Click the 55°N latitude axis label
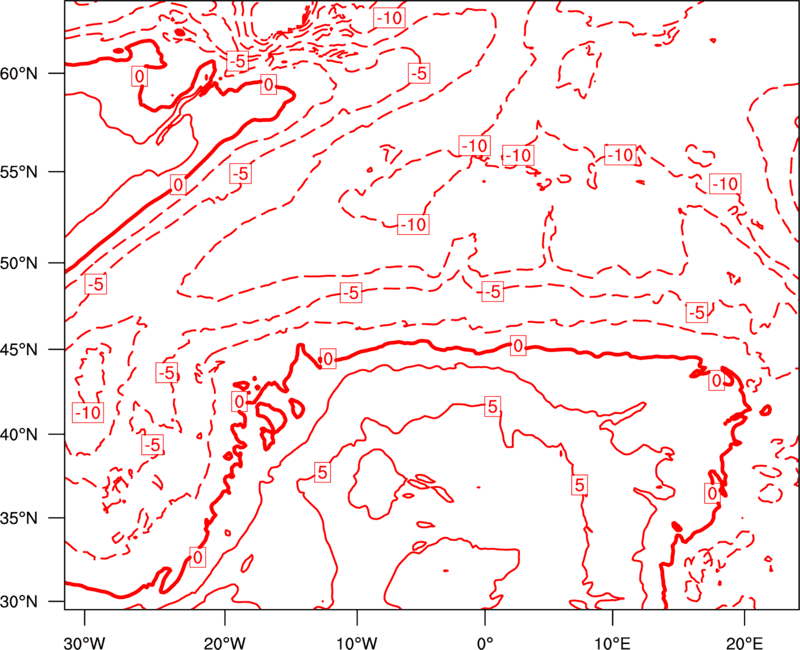Screen dimensions: 800x650 [x=19, y=172]
